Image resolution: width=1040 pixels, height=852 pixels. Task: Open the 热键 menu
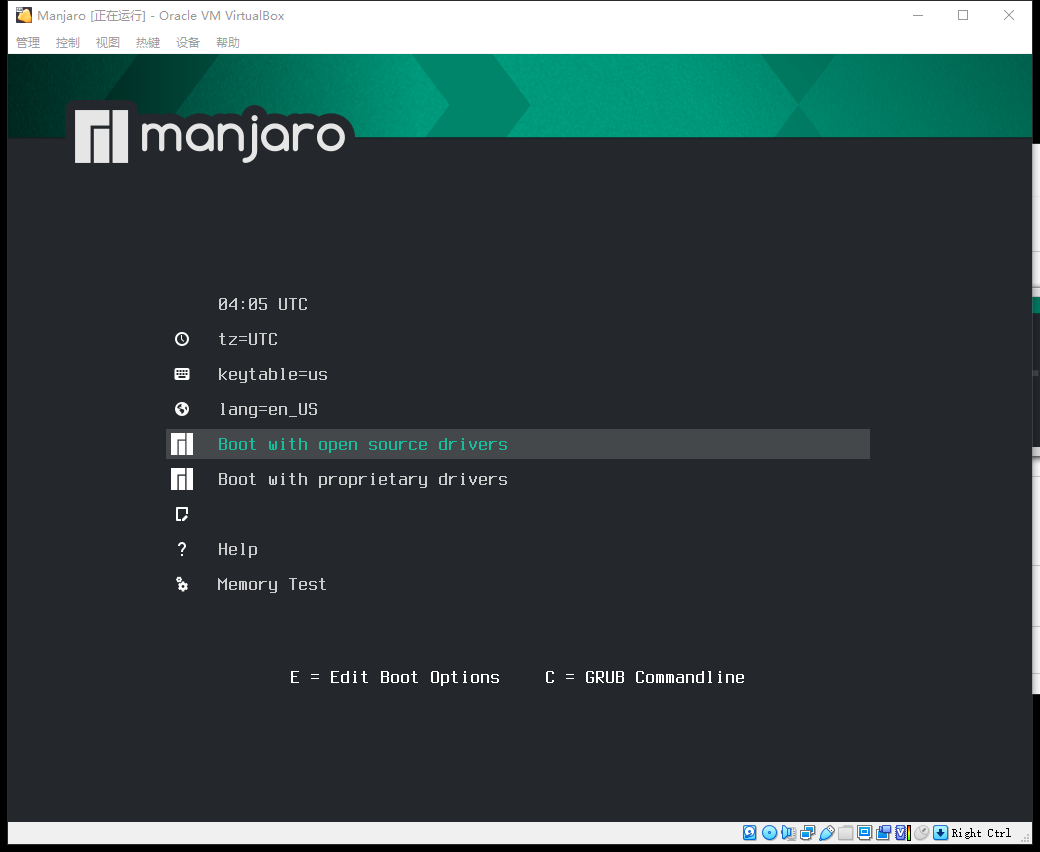(x=148, y=42)
